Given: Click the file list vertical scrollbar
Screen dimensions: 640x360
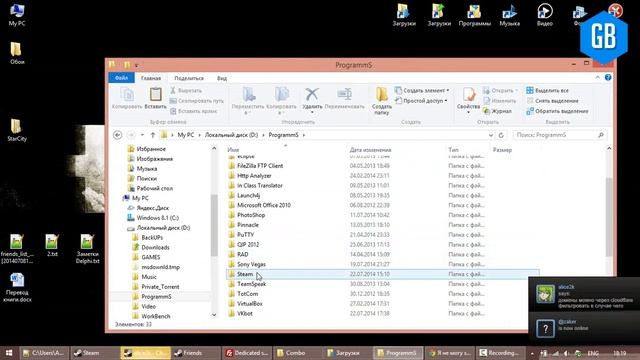Looking at the screenshot, I should pyautogui.click(x=609, y=216).
